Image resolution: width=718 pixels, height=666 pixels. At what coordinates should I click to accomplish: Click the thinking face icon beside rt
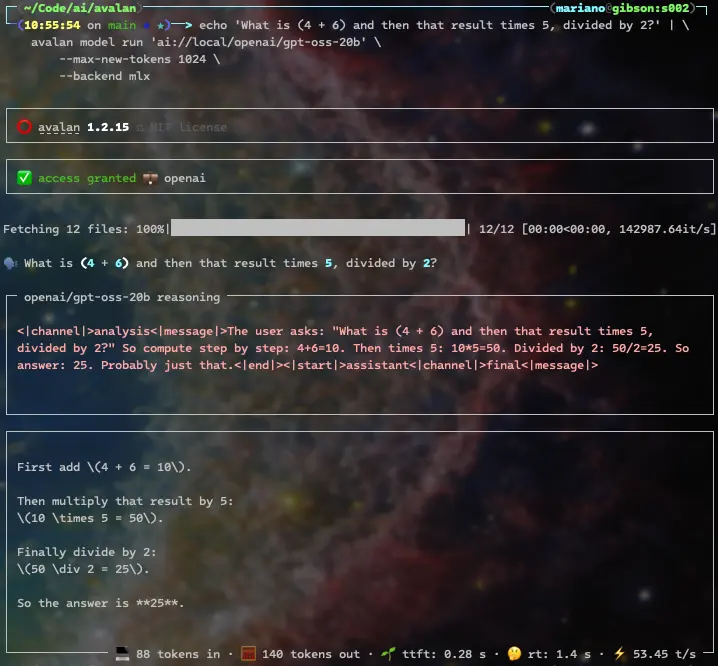pos(514,654)
